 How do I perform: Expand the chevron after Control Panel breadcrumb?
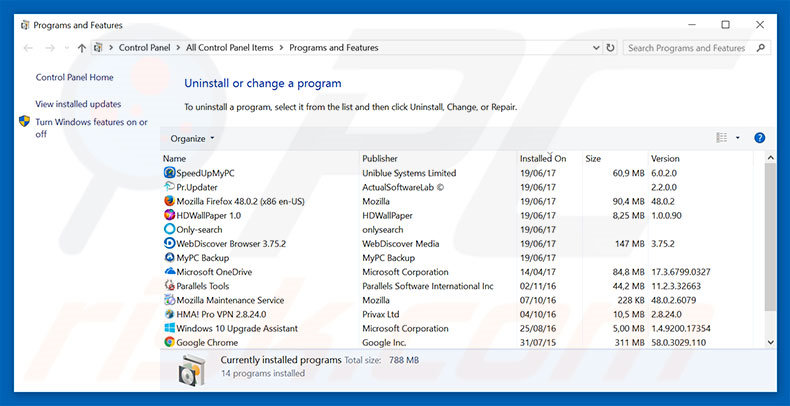(177, 48)
